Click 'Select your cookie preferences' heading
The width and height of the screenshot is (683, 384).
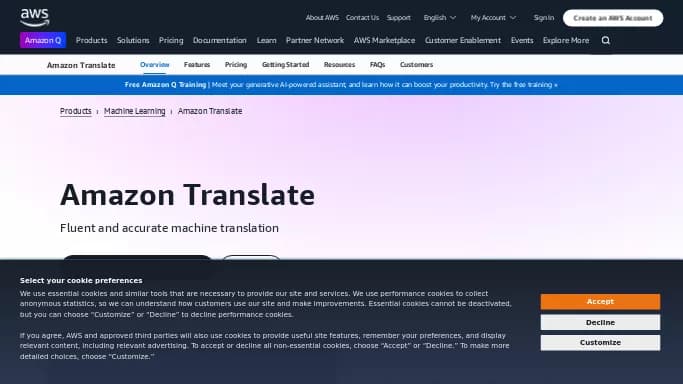point(81,280)
